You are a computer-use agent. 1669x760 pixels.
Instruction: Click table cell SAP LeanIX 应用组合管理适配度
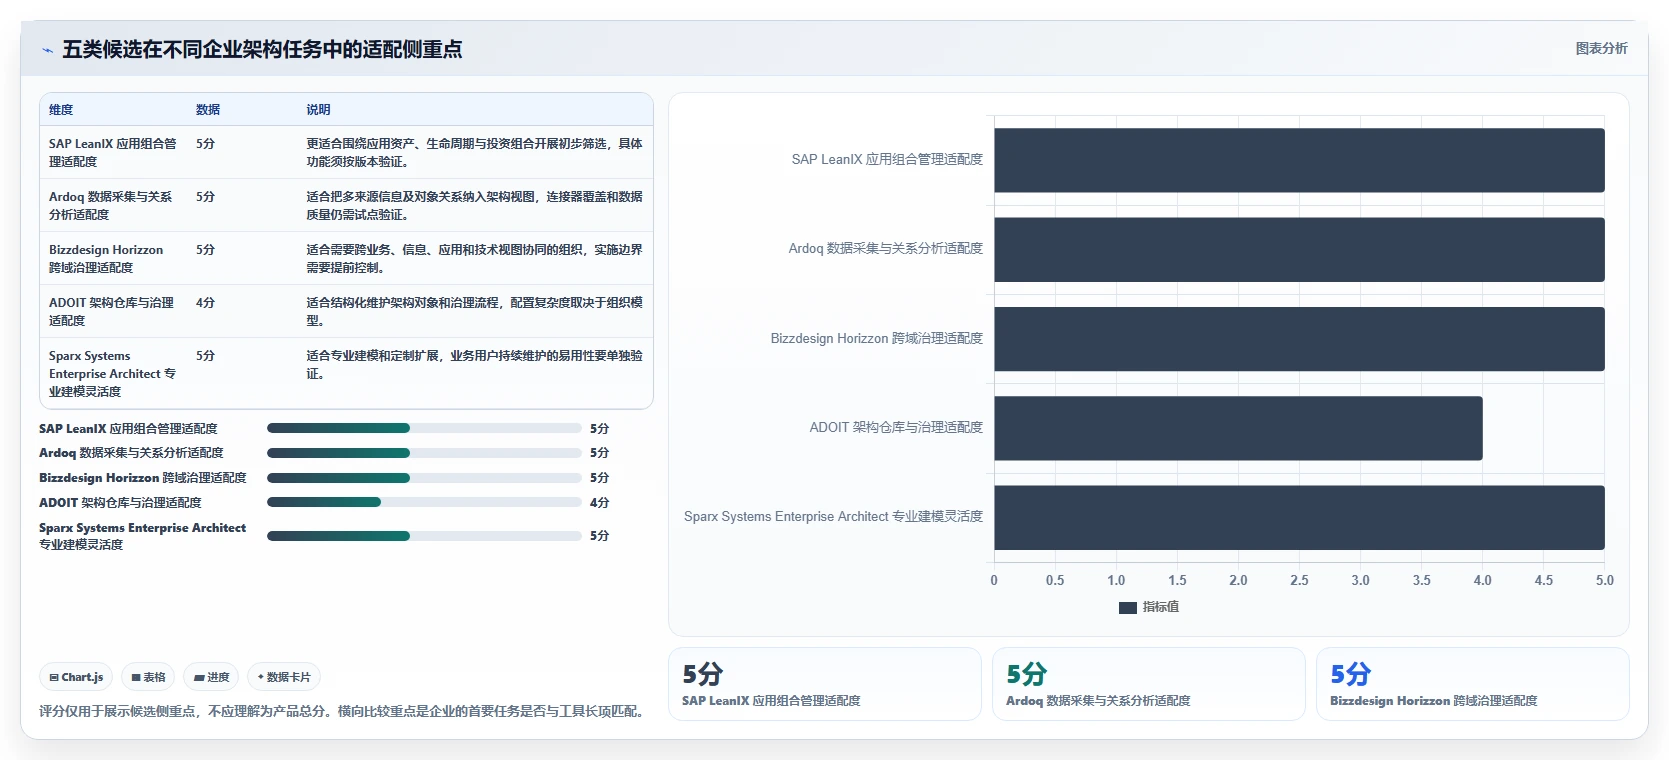(x=113, y=152)
